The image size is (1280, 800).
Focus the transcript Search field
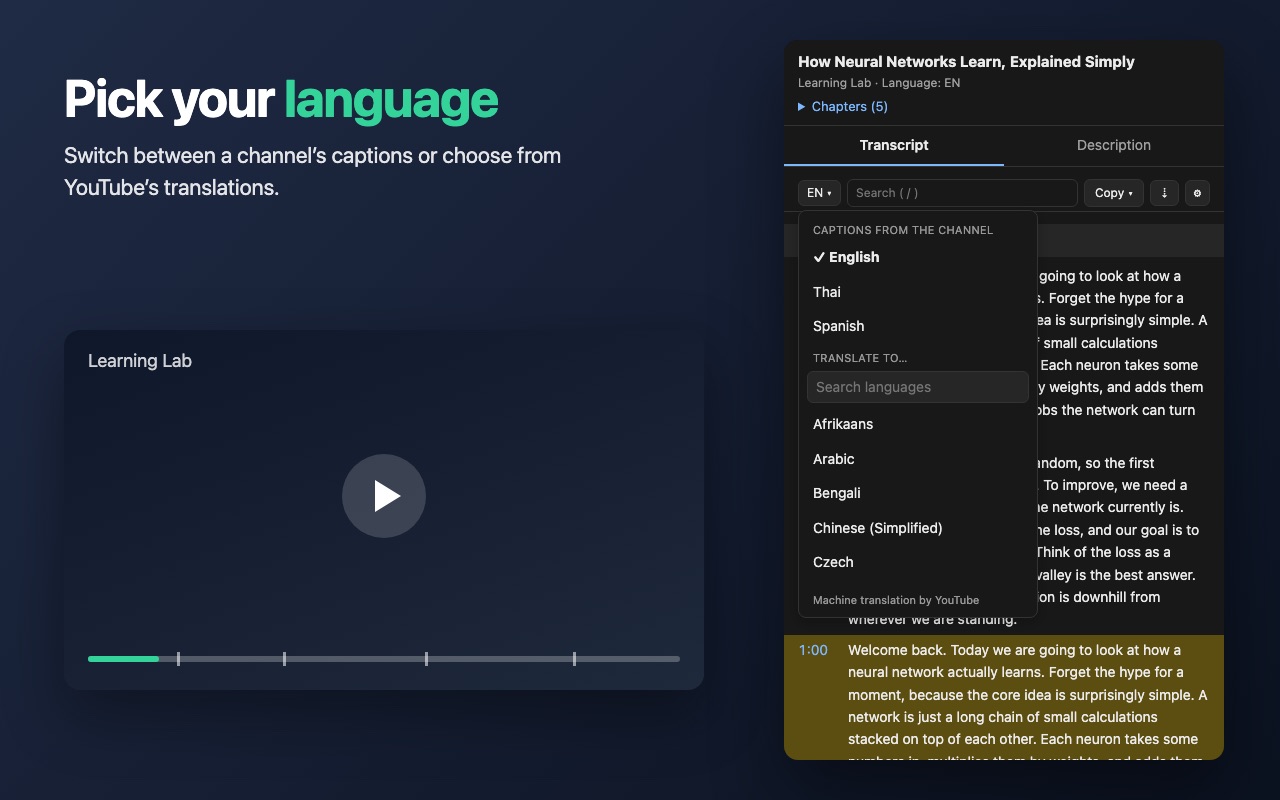tap(962, 193)
